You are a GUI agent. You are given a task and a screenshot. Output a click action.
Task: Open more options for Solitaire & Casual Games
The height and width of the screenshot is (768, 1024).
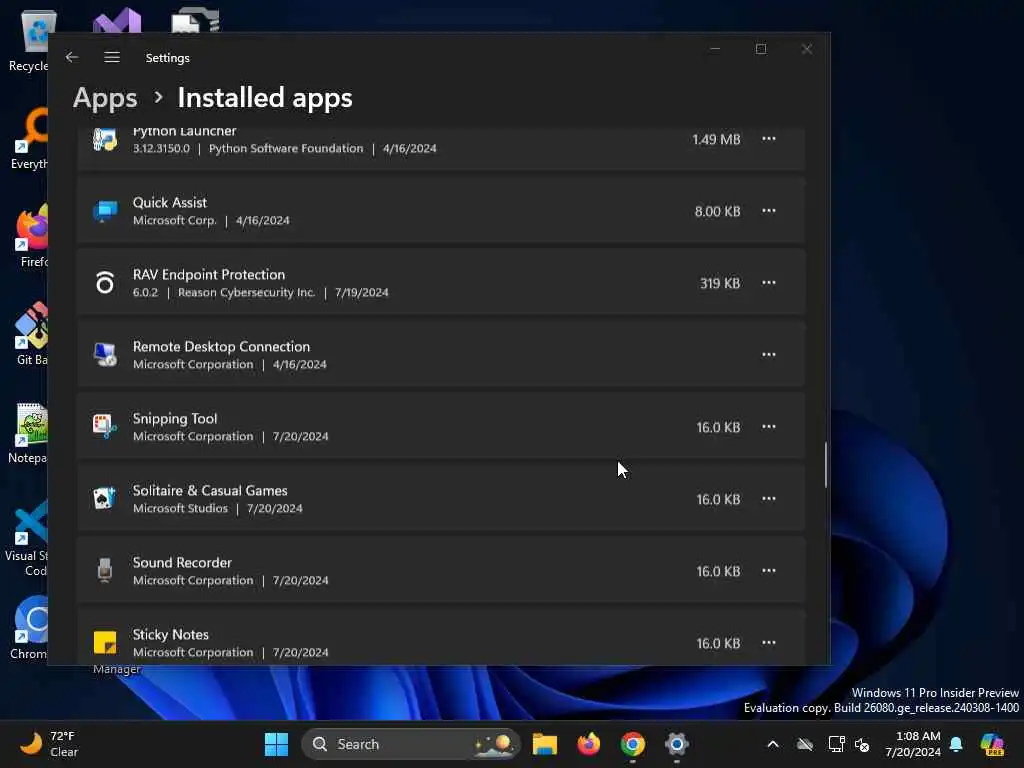(x=769, y=498)
